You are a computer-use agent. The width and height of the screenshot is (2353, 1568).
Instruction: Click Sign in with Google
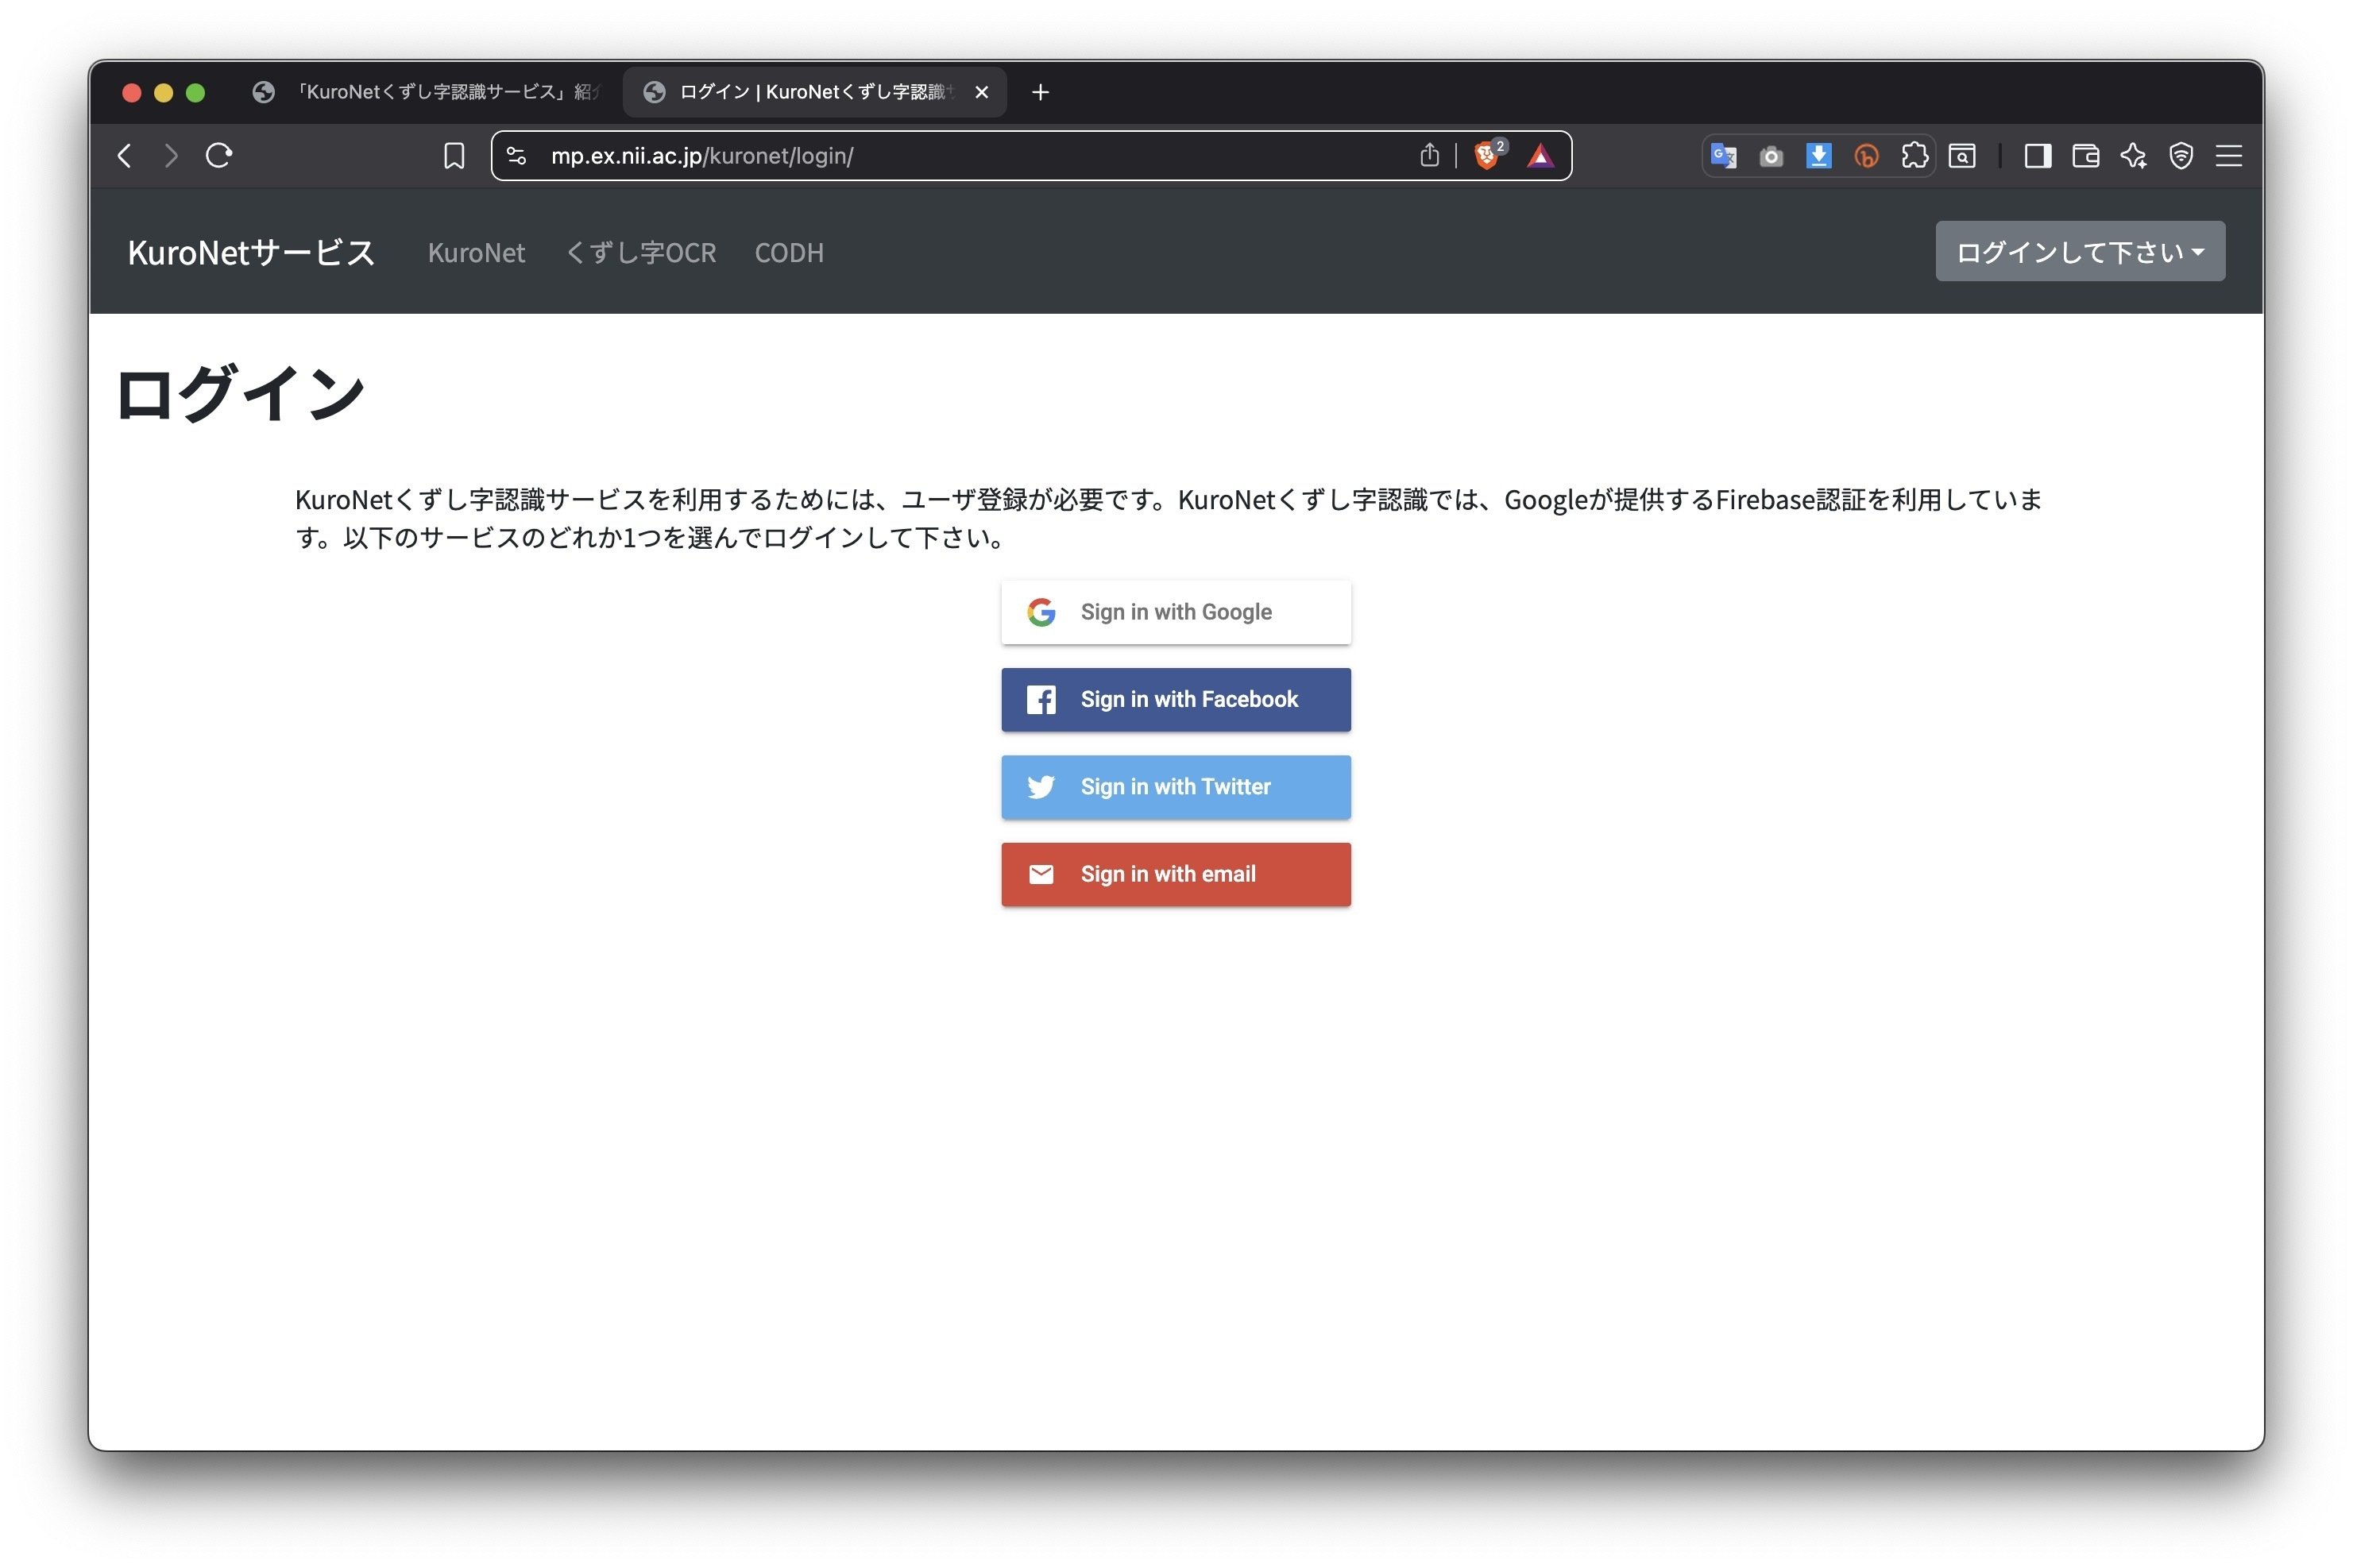pyautogui.click(x=1175, y=611)
